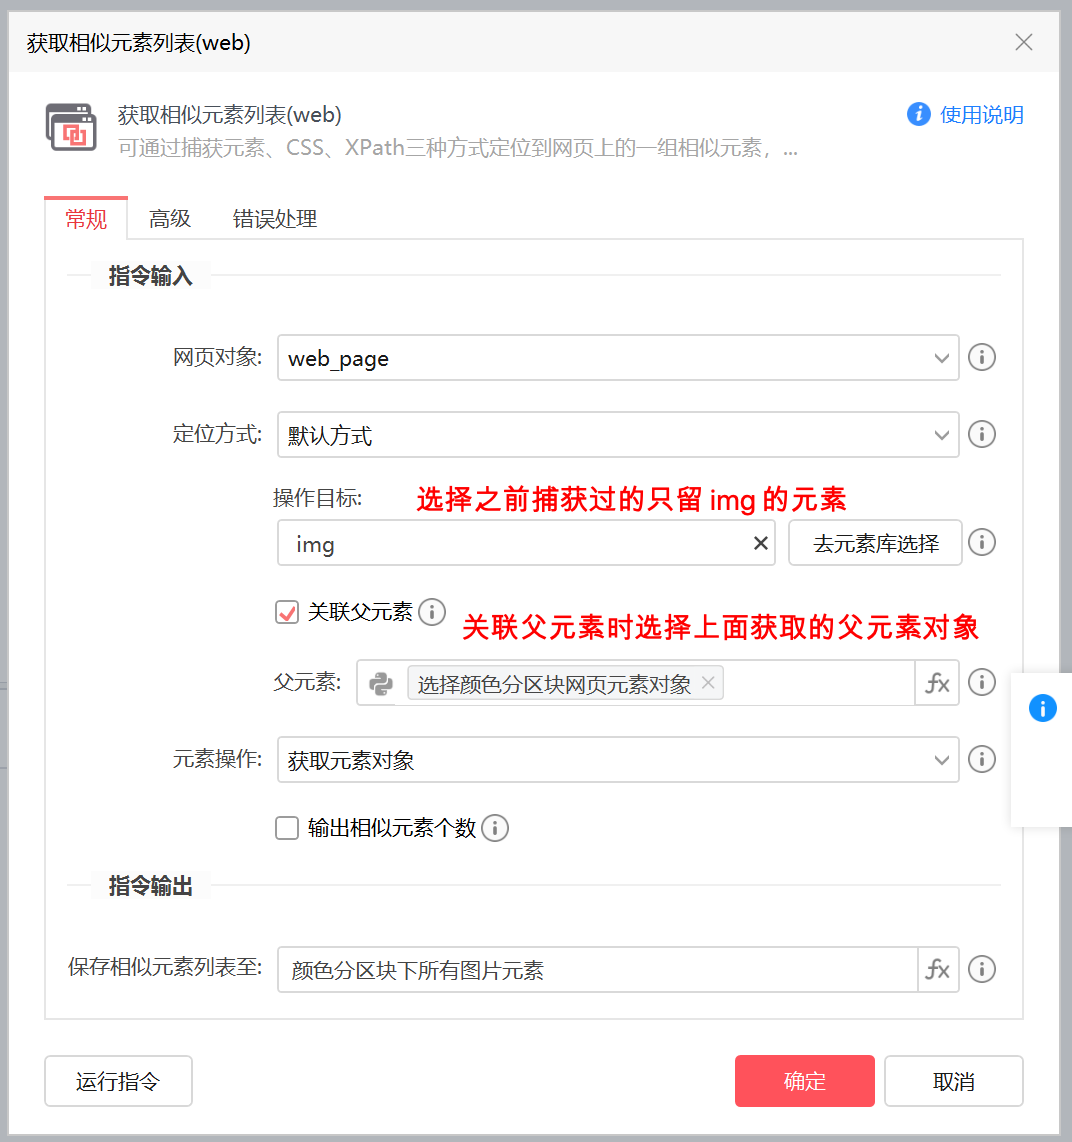Click the command description text starting 可通过捕获元素

click(x=458, y=149)
